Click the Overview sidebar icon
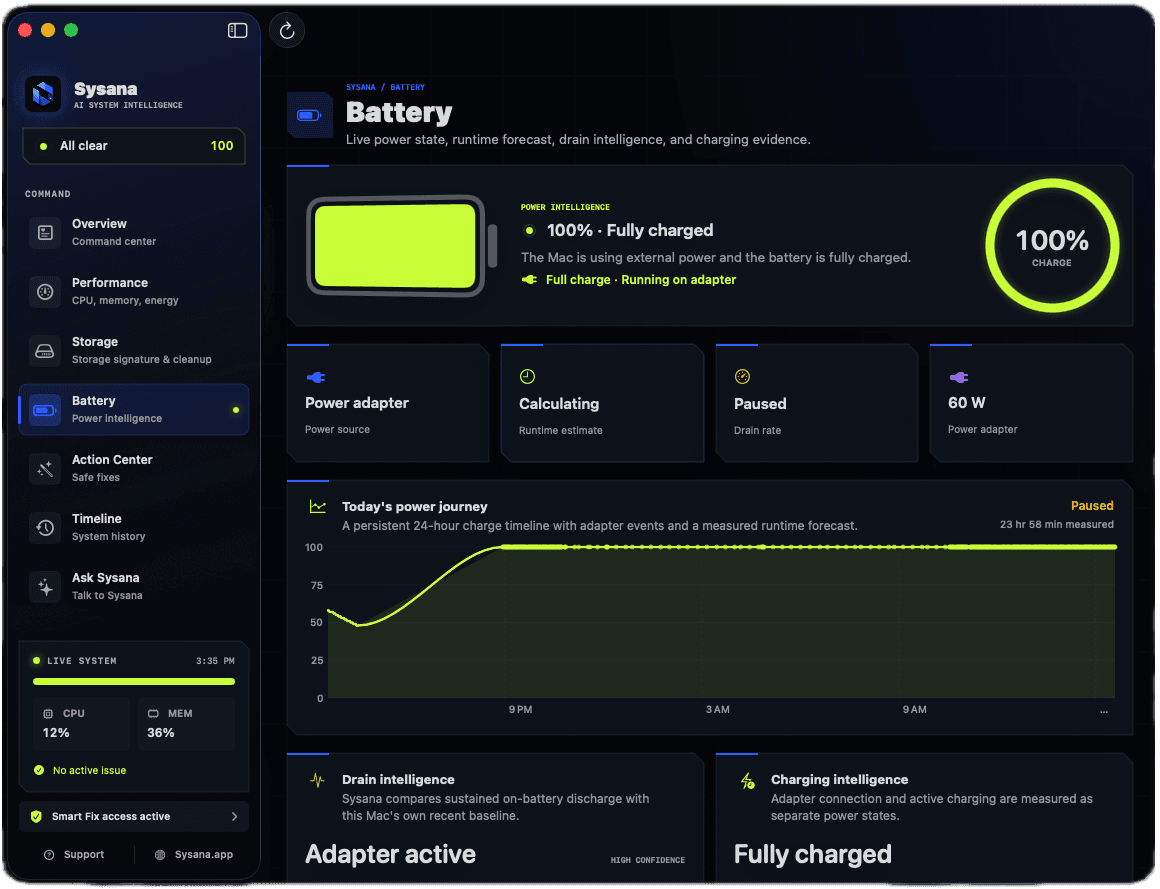Image resolution: width=1160 pixels, height=889 pixels. pos(45,233)
